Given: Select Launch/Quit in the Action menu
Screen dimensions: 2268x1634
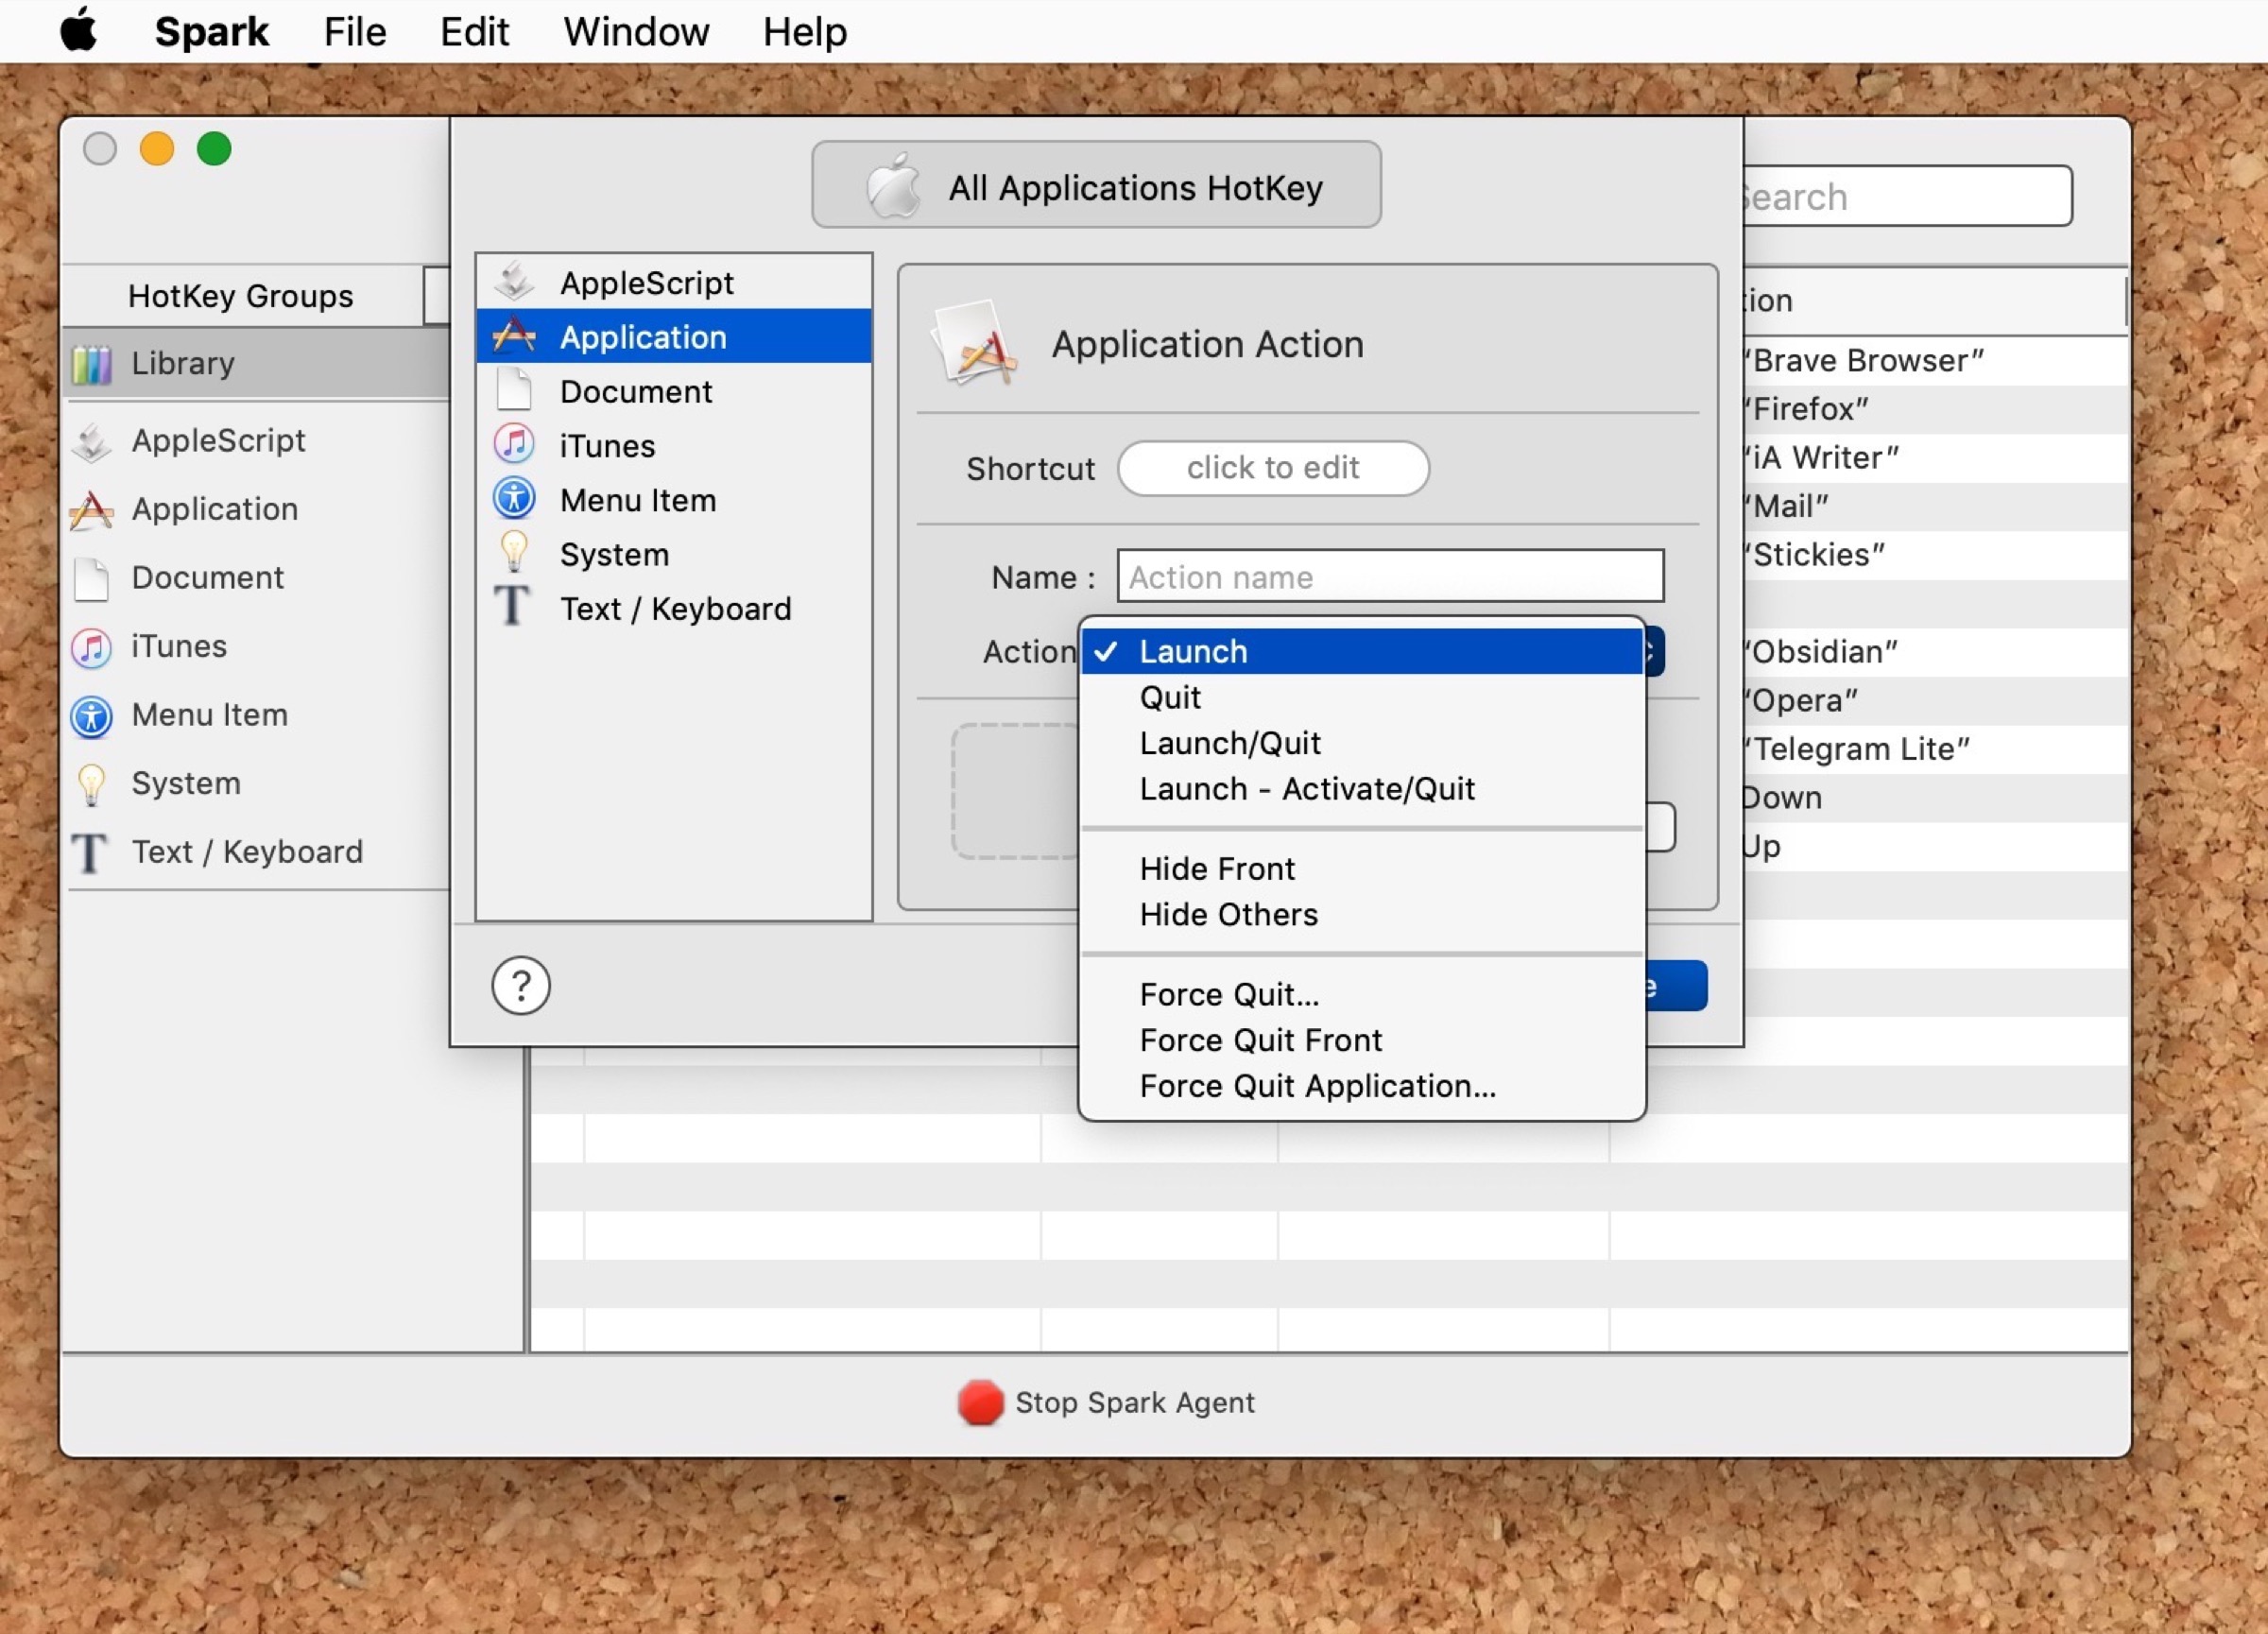Looking at the screenshot, I should coord(1229,743).
